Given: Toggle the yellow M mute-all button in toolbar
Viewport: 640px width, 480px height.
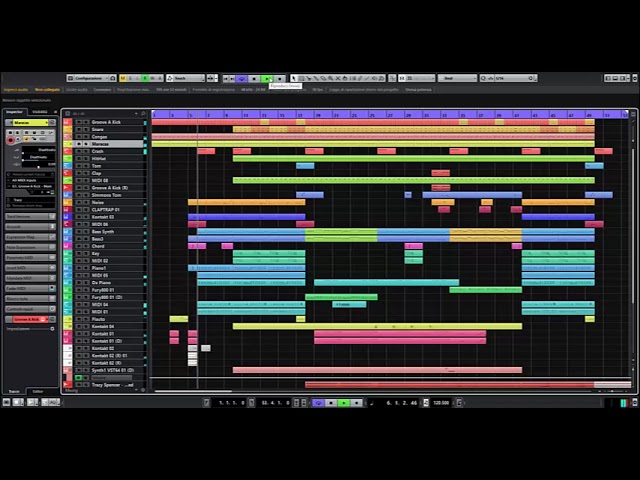Looking at the screenshot, I should click(x=123, y=78).
